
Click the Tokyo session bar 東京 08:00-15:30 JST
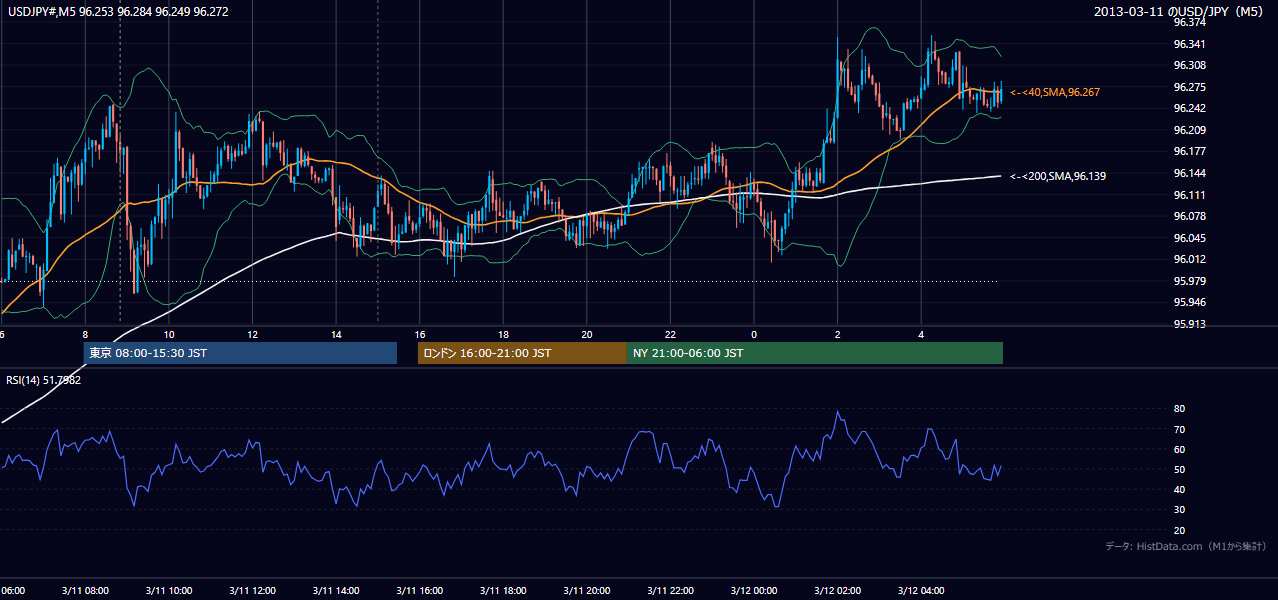click(240, 353)
